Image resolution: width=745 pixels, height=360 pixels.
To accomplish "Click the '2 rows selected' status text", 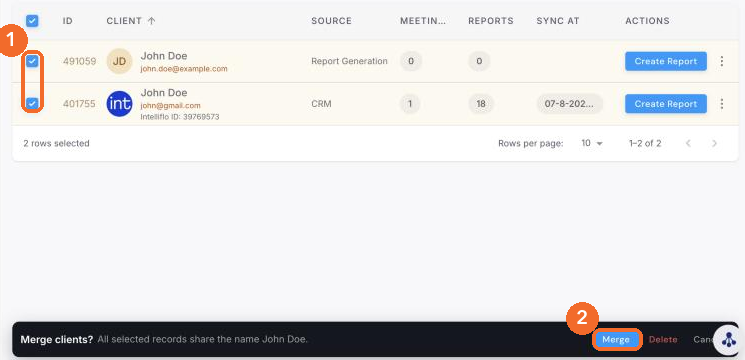I will tap(57, 143).
